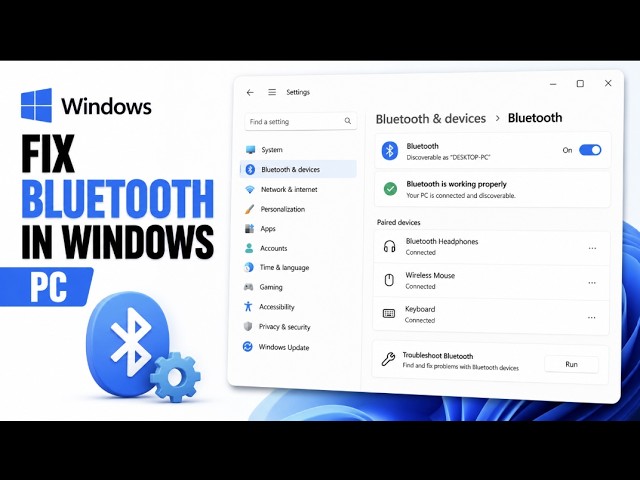The width and height of the screenshot is (640, 480).
Task: Go back with the Settings back arrow
Action: (250, 93)
